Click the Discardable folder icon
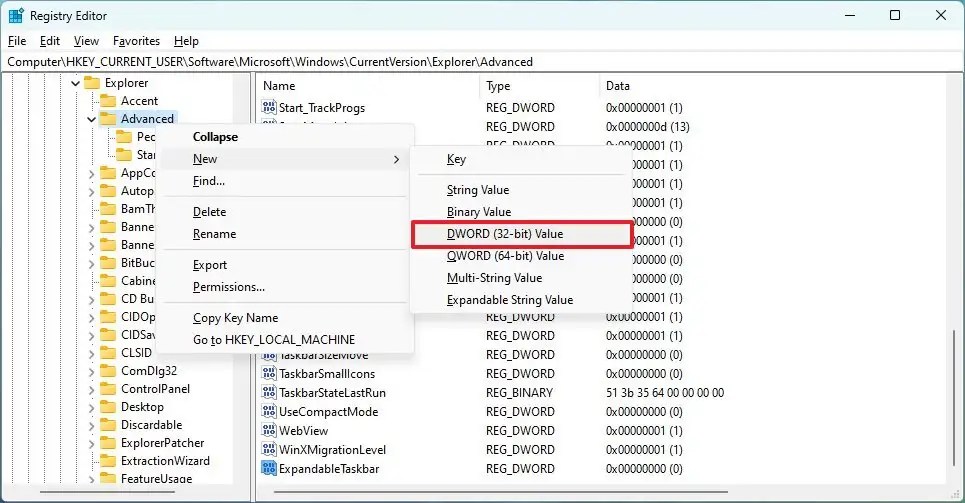 pyautogui.click(x=108, y=425)
